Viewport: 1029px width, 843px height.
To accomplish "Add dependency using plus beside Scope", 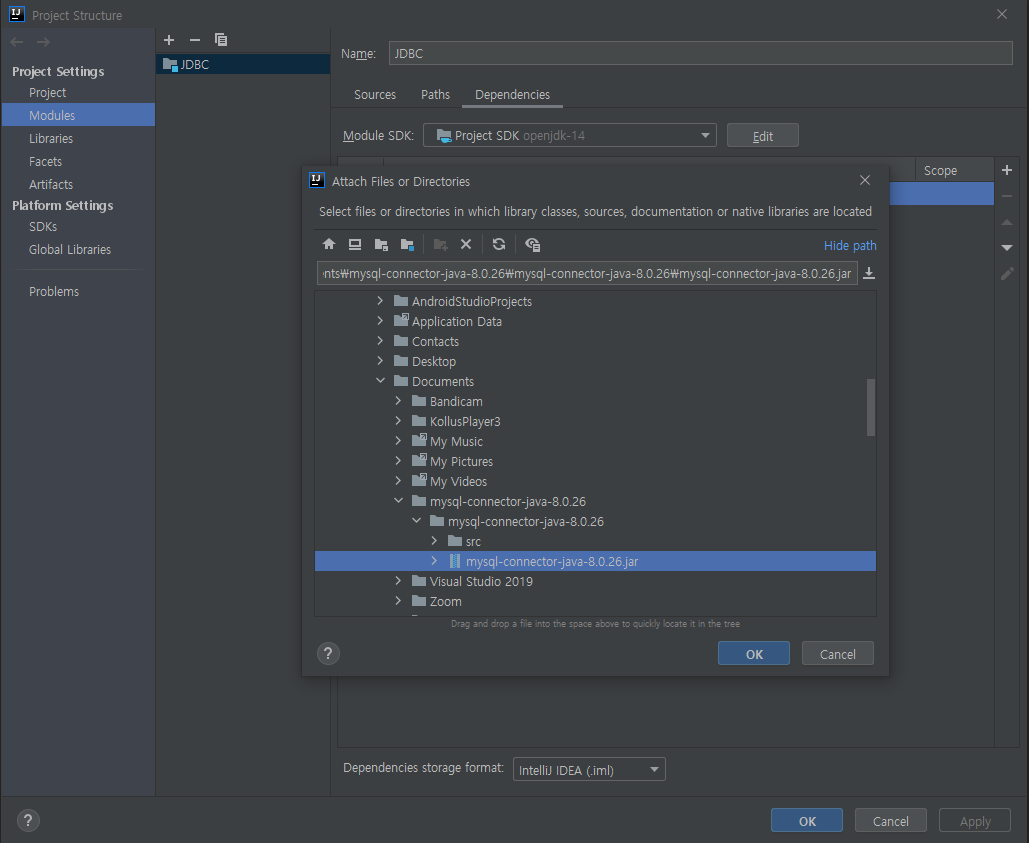I will pos(1007,170).
